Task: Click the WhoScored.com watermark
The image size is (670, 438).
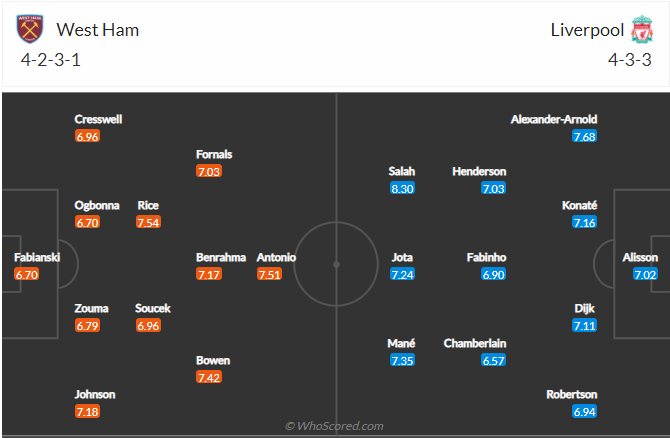Action: click(x=335, y=426)
